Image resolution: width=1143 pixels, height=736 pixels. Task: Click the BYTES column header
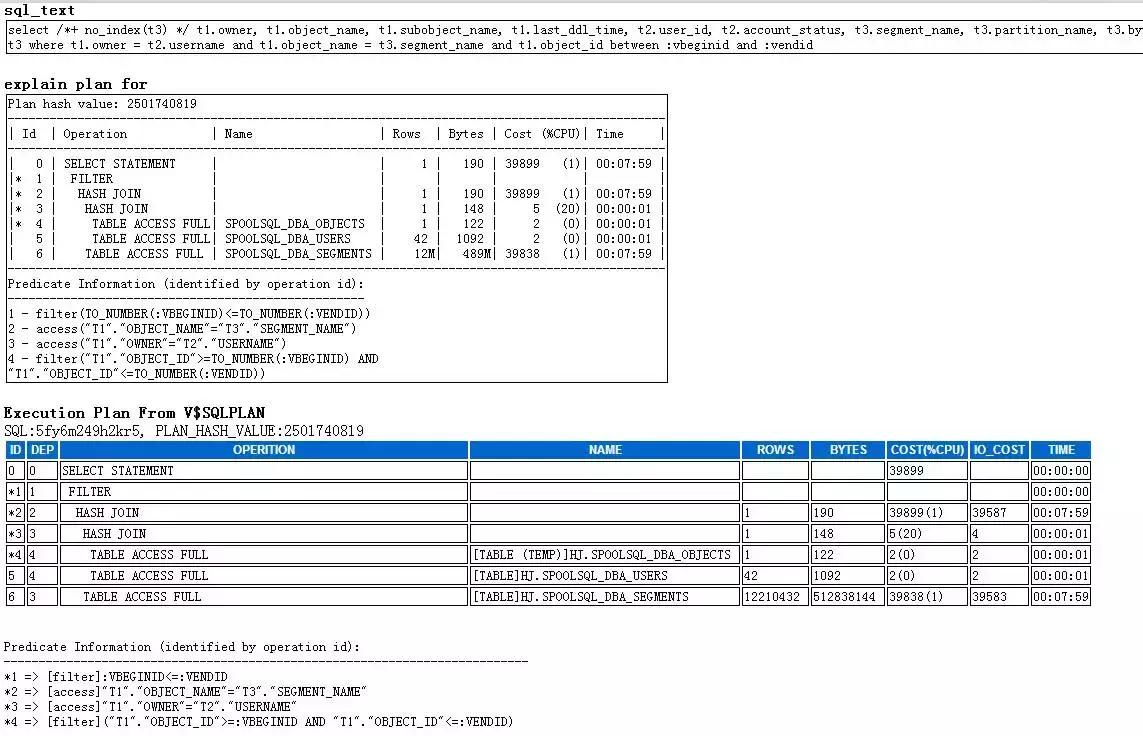coord(845,450)
